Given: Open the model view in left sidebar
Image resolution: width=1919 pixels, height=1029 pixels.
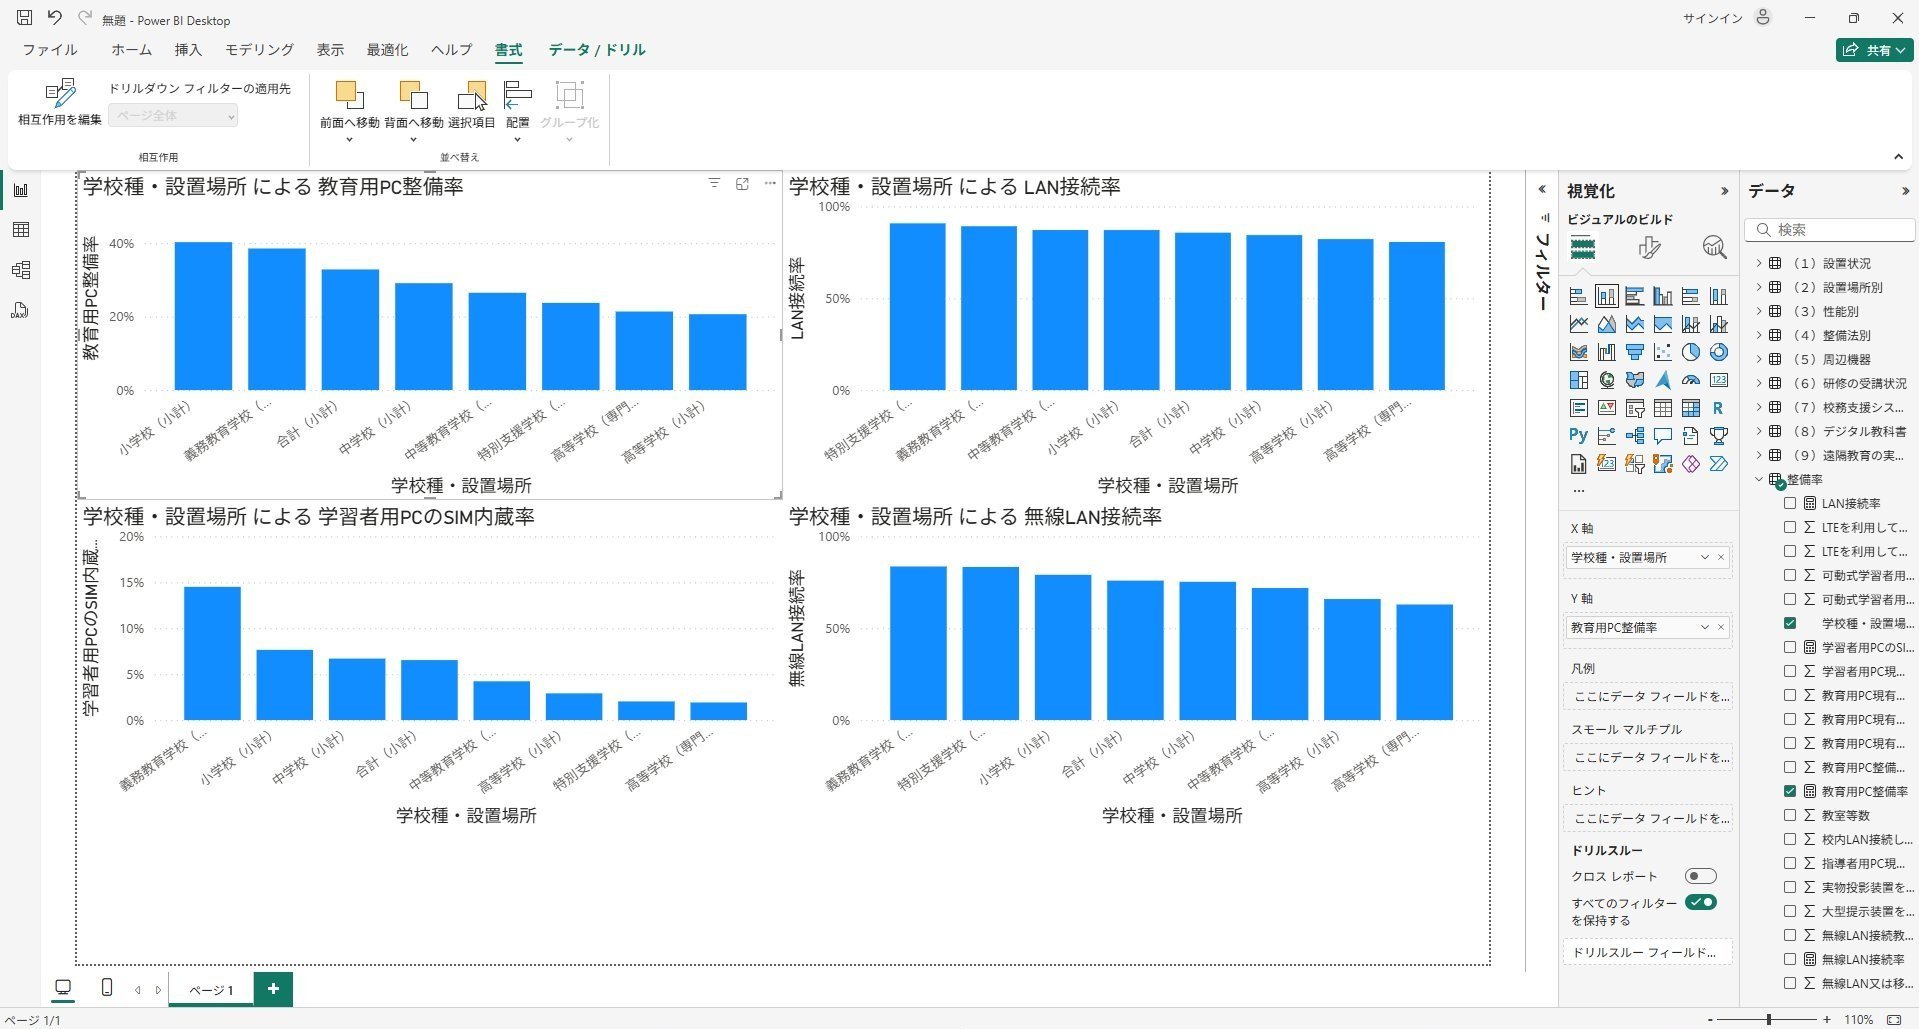Looking at the screenshot, I should (x=20, y=270).
